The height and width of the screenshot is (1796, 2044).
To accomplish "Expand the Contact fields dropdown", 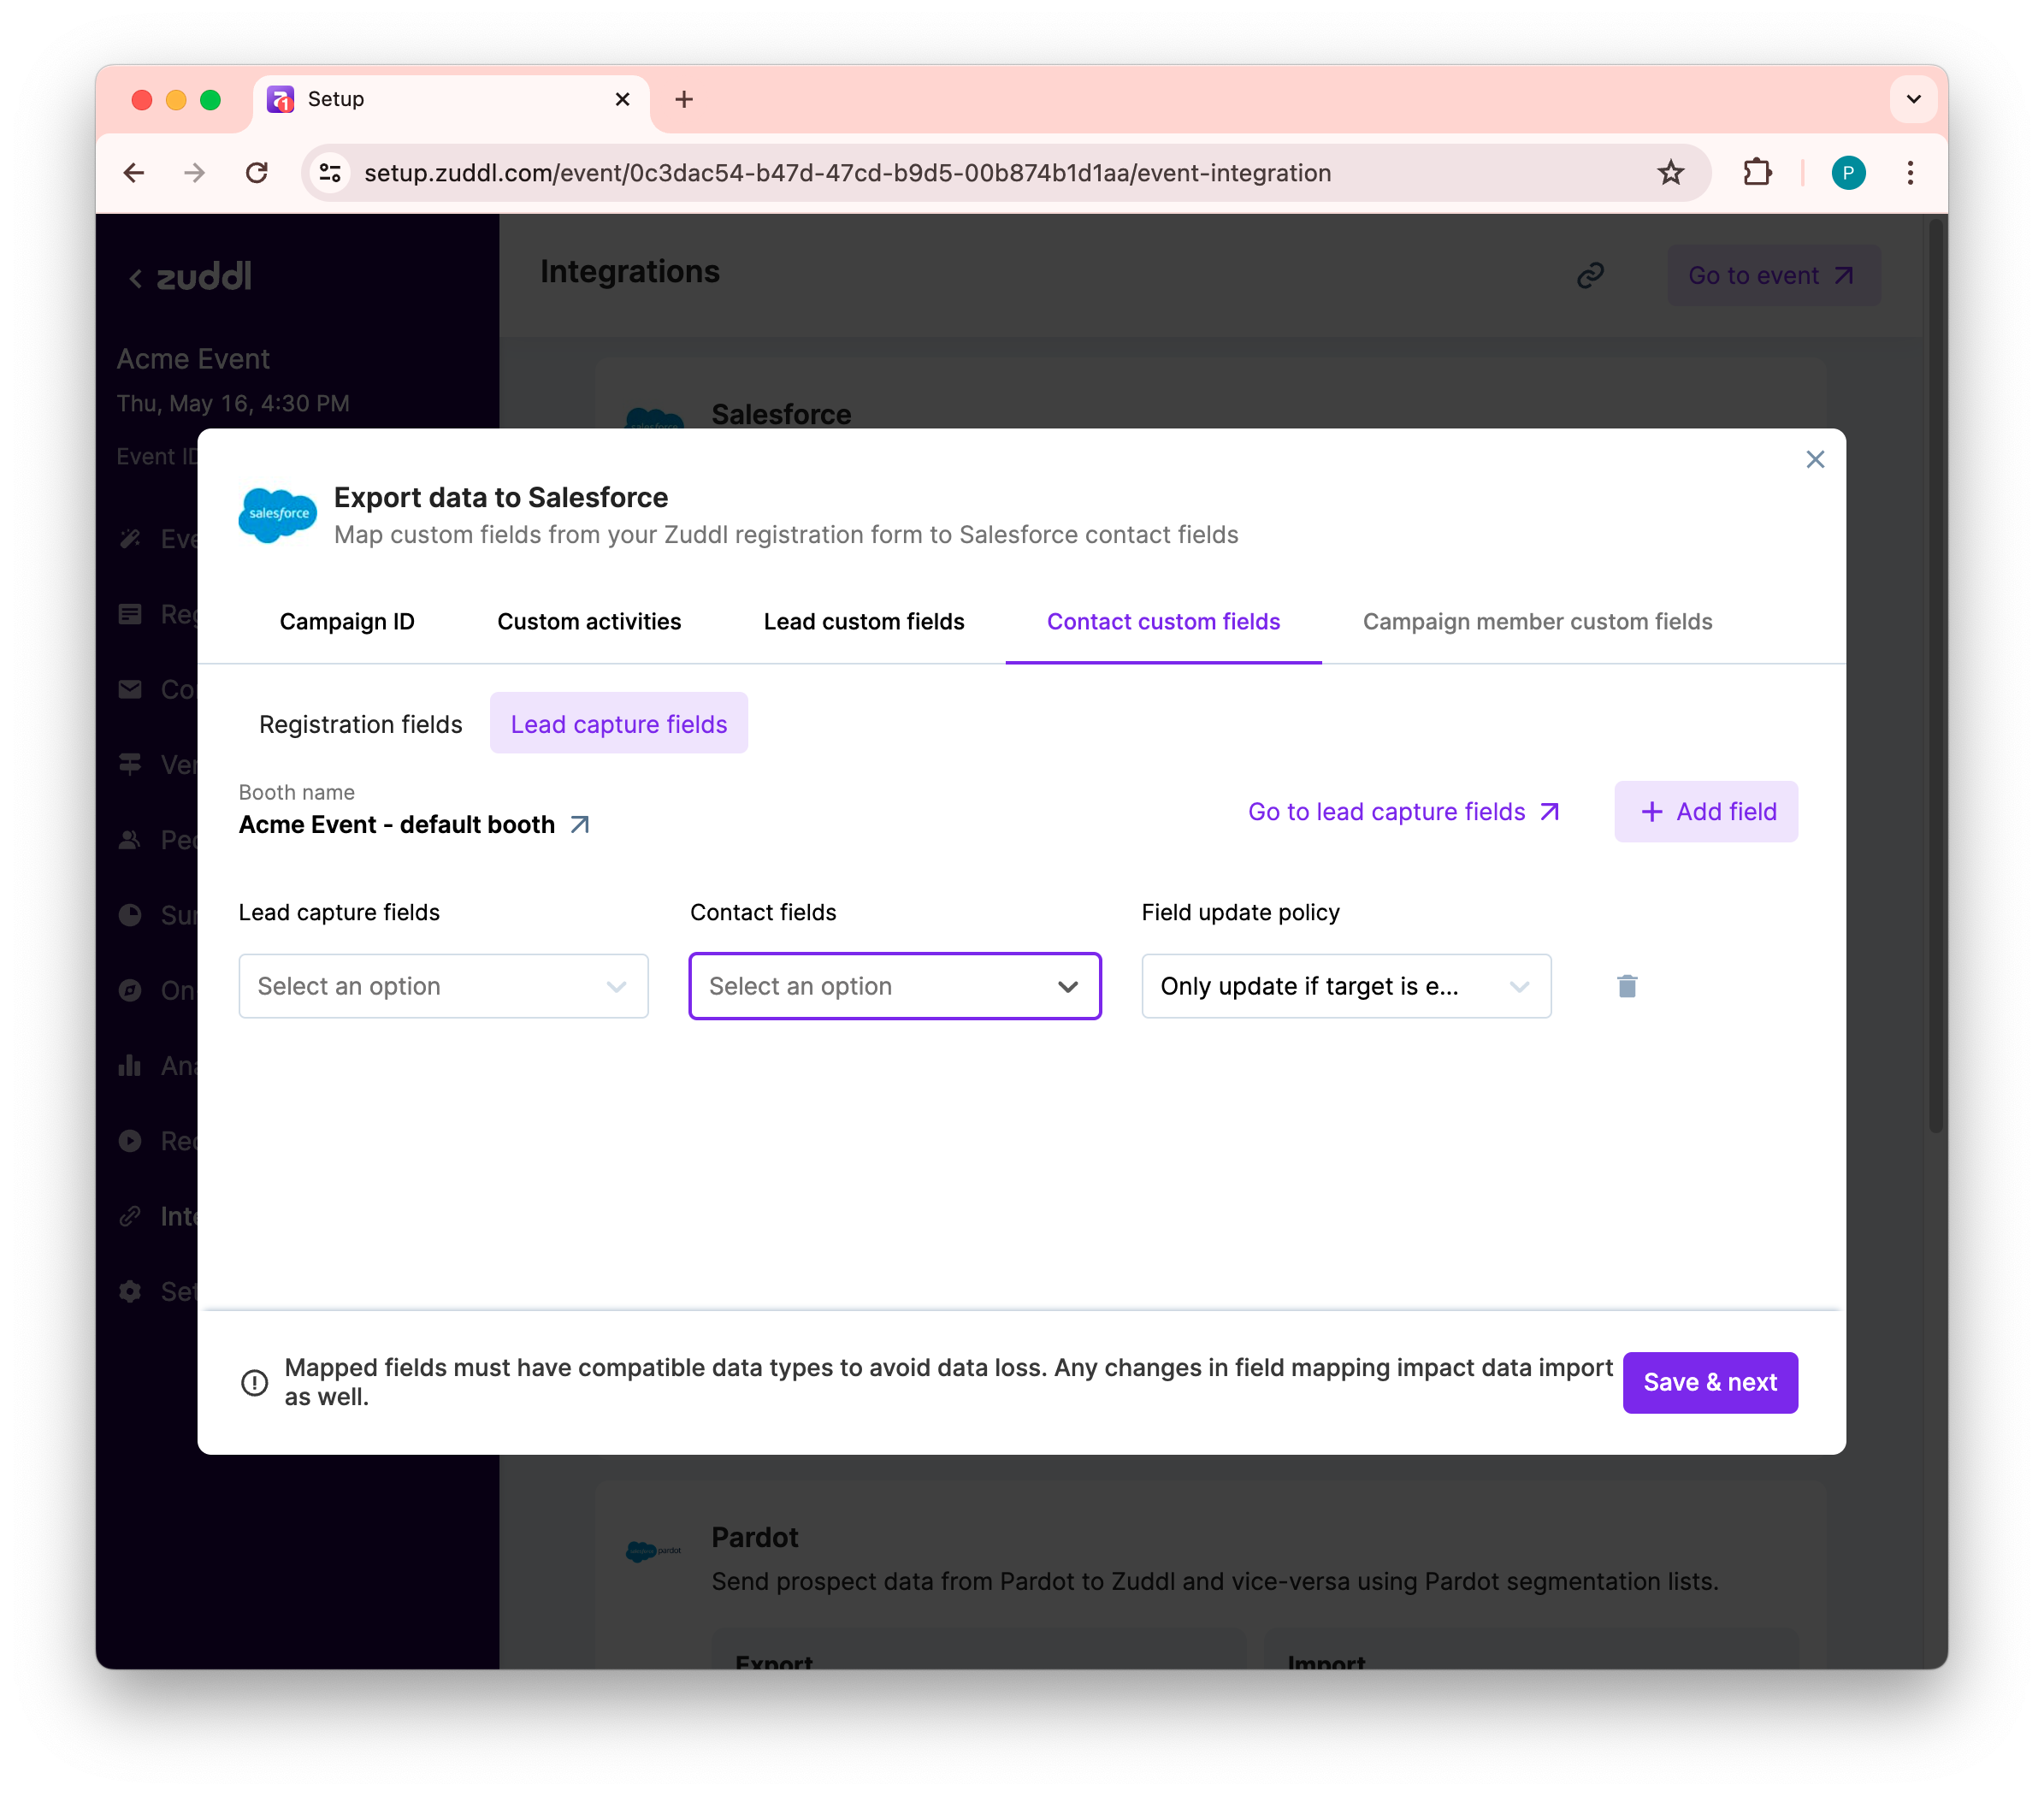I will point(894,986).
